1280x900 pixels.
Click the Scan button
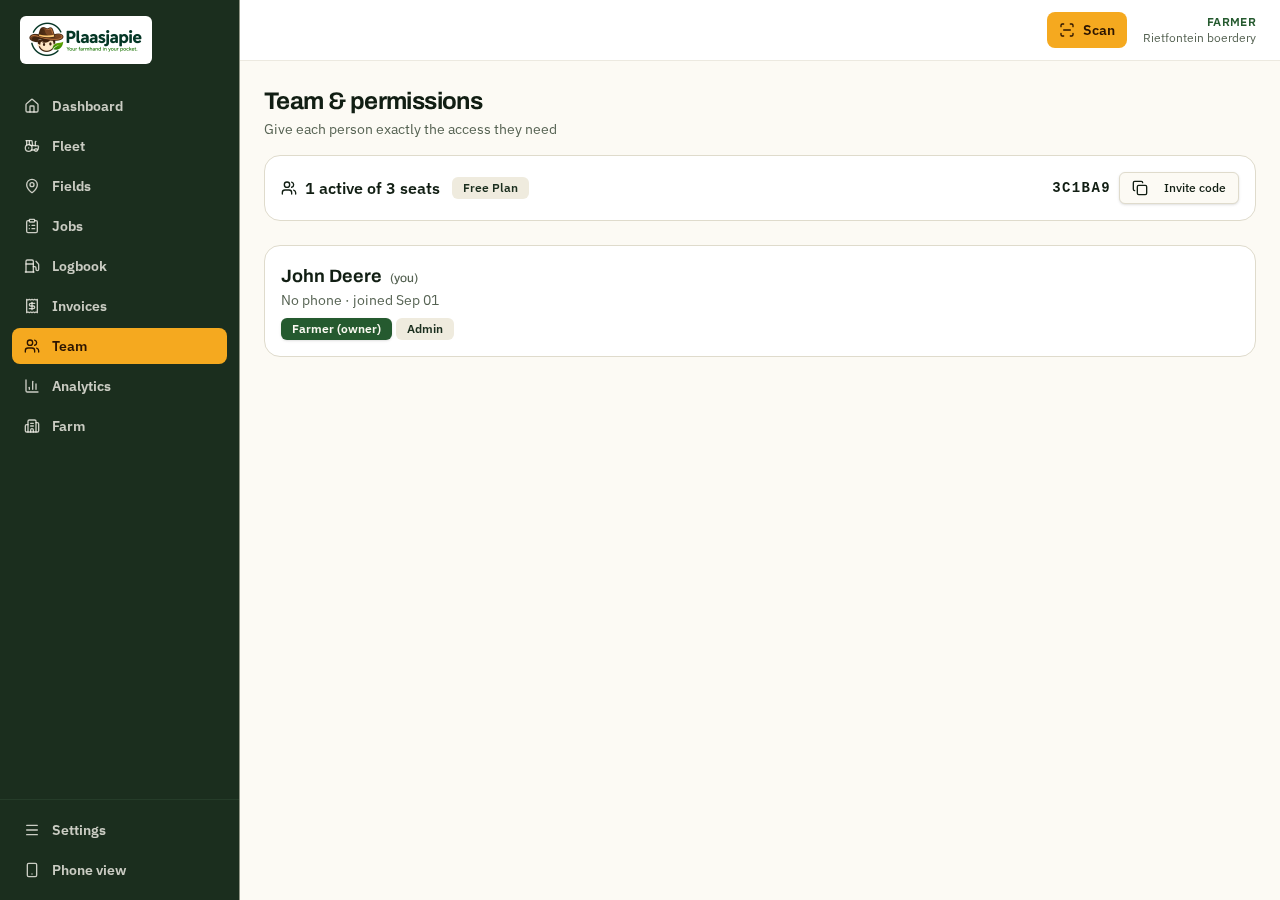[x=1087, y=30]
